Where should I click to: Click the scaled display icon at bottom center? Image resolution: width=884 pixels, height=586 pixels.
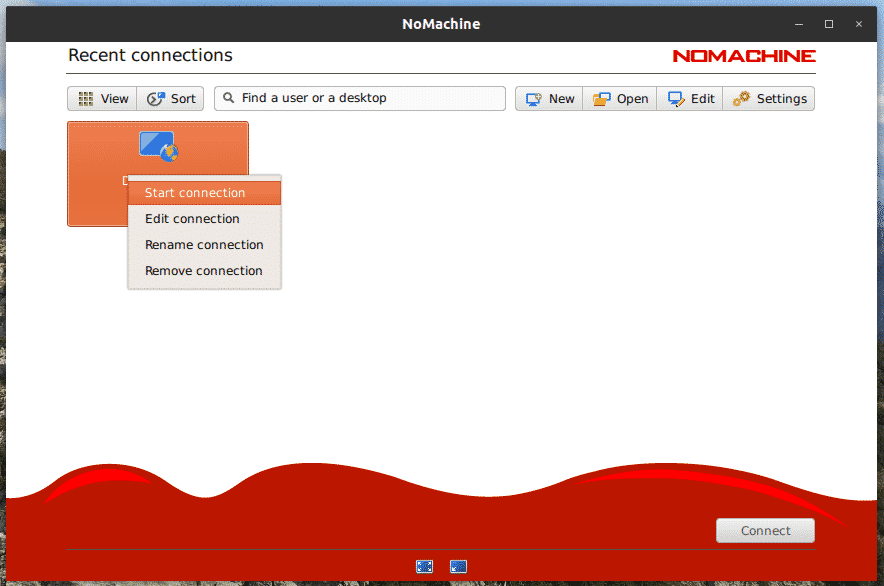tap(458, 566)
